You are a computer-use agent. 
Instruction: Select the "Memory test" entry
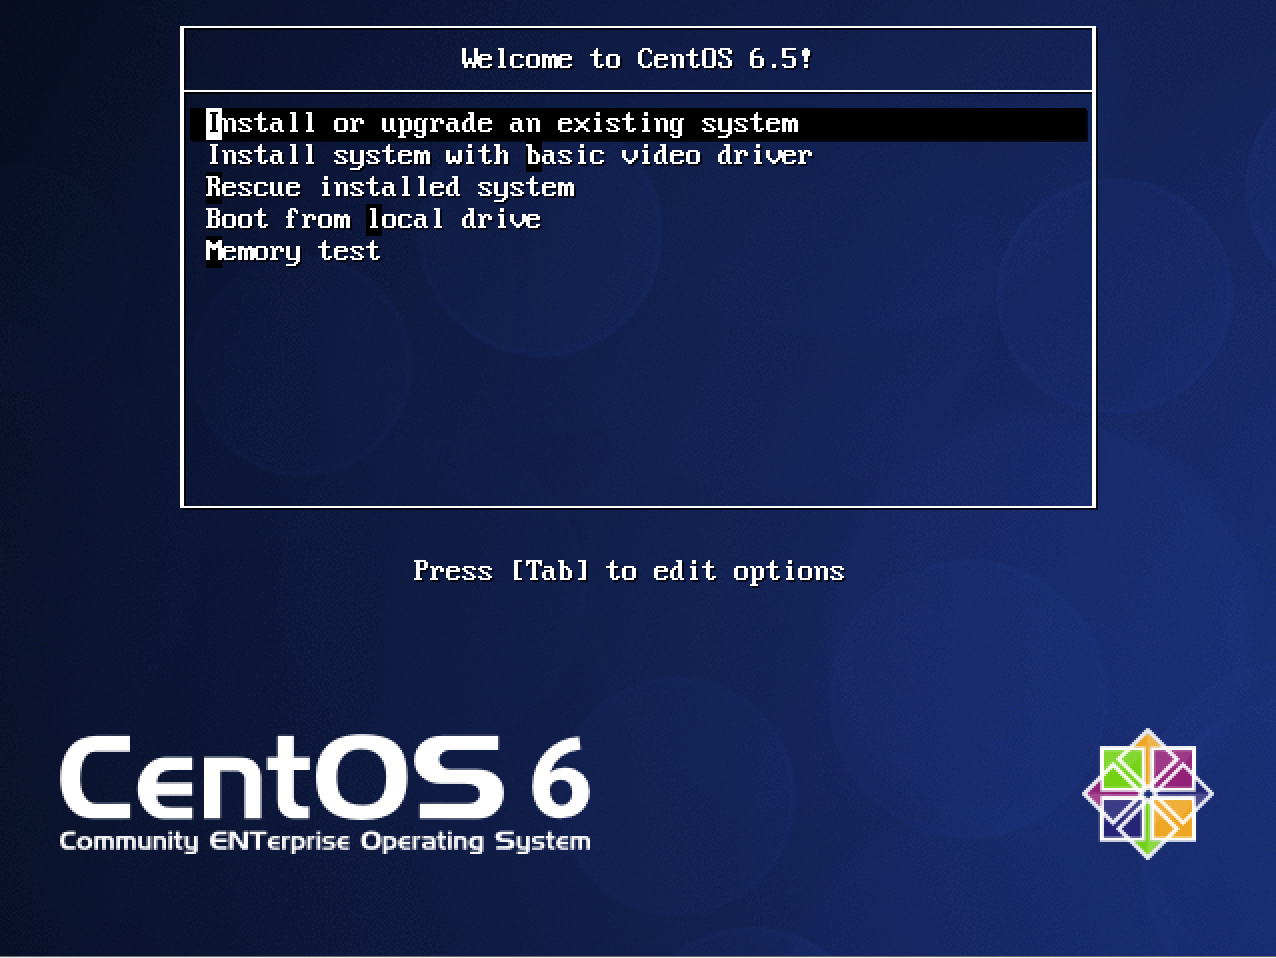pyautogui.click(x=292, y=251)
